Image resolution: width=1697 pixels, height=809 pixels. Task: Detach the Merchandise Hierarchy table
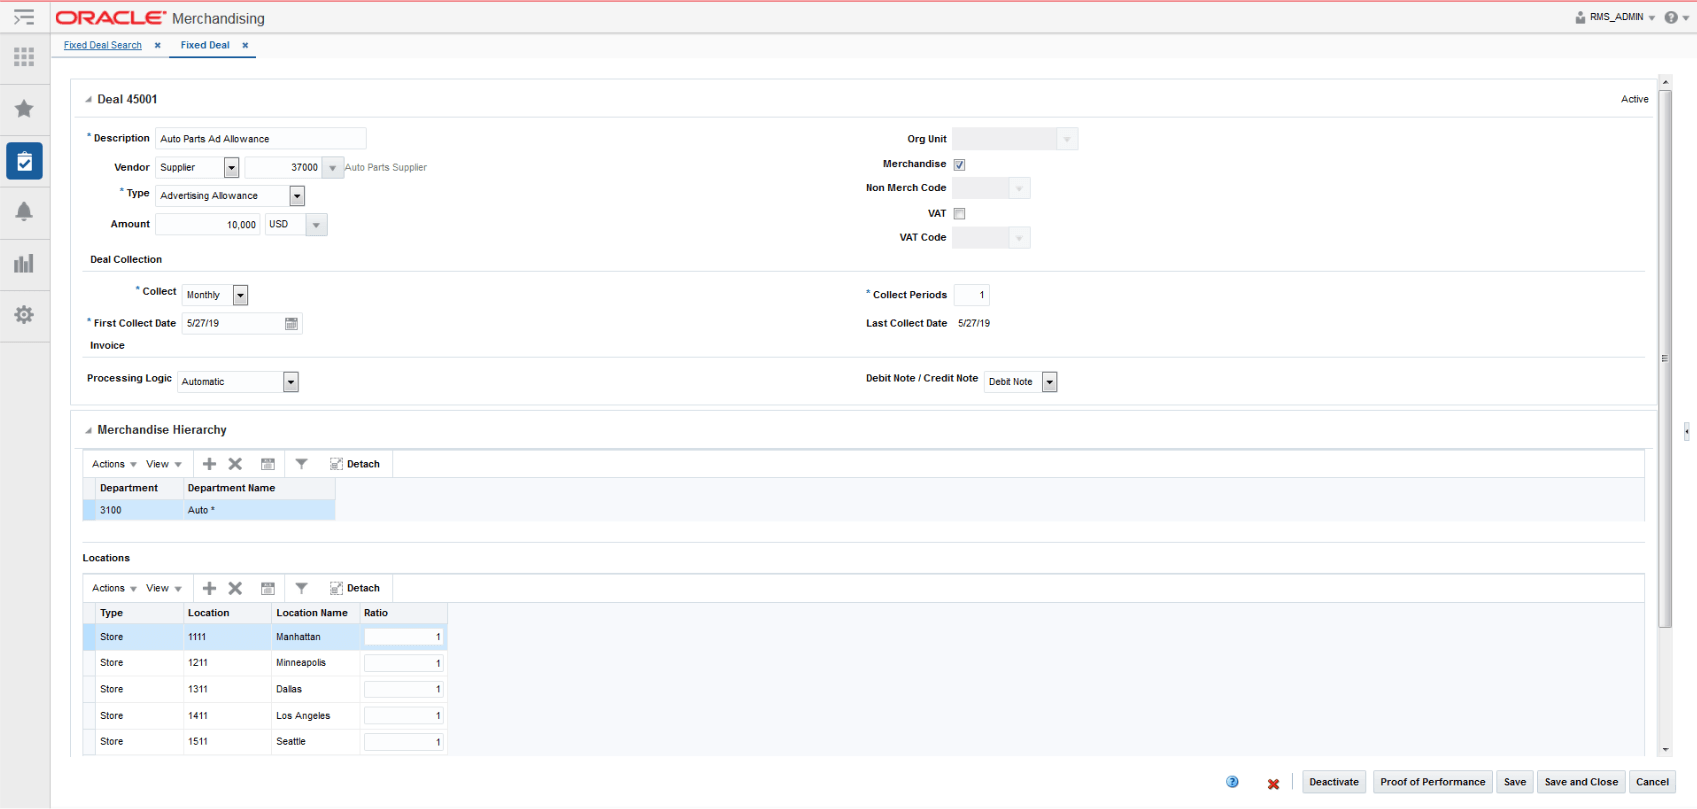coord(355,464)
